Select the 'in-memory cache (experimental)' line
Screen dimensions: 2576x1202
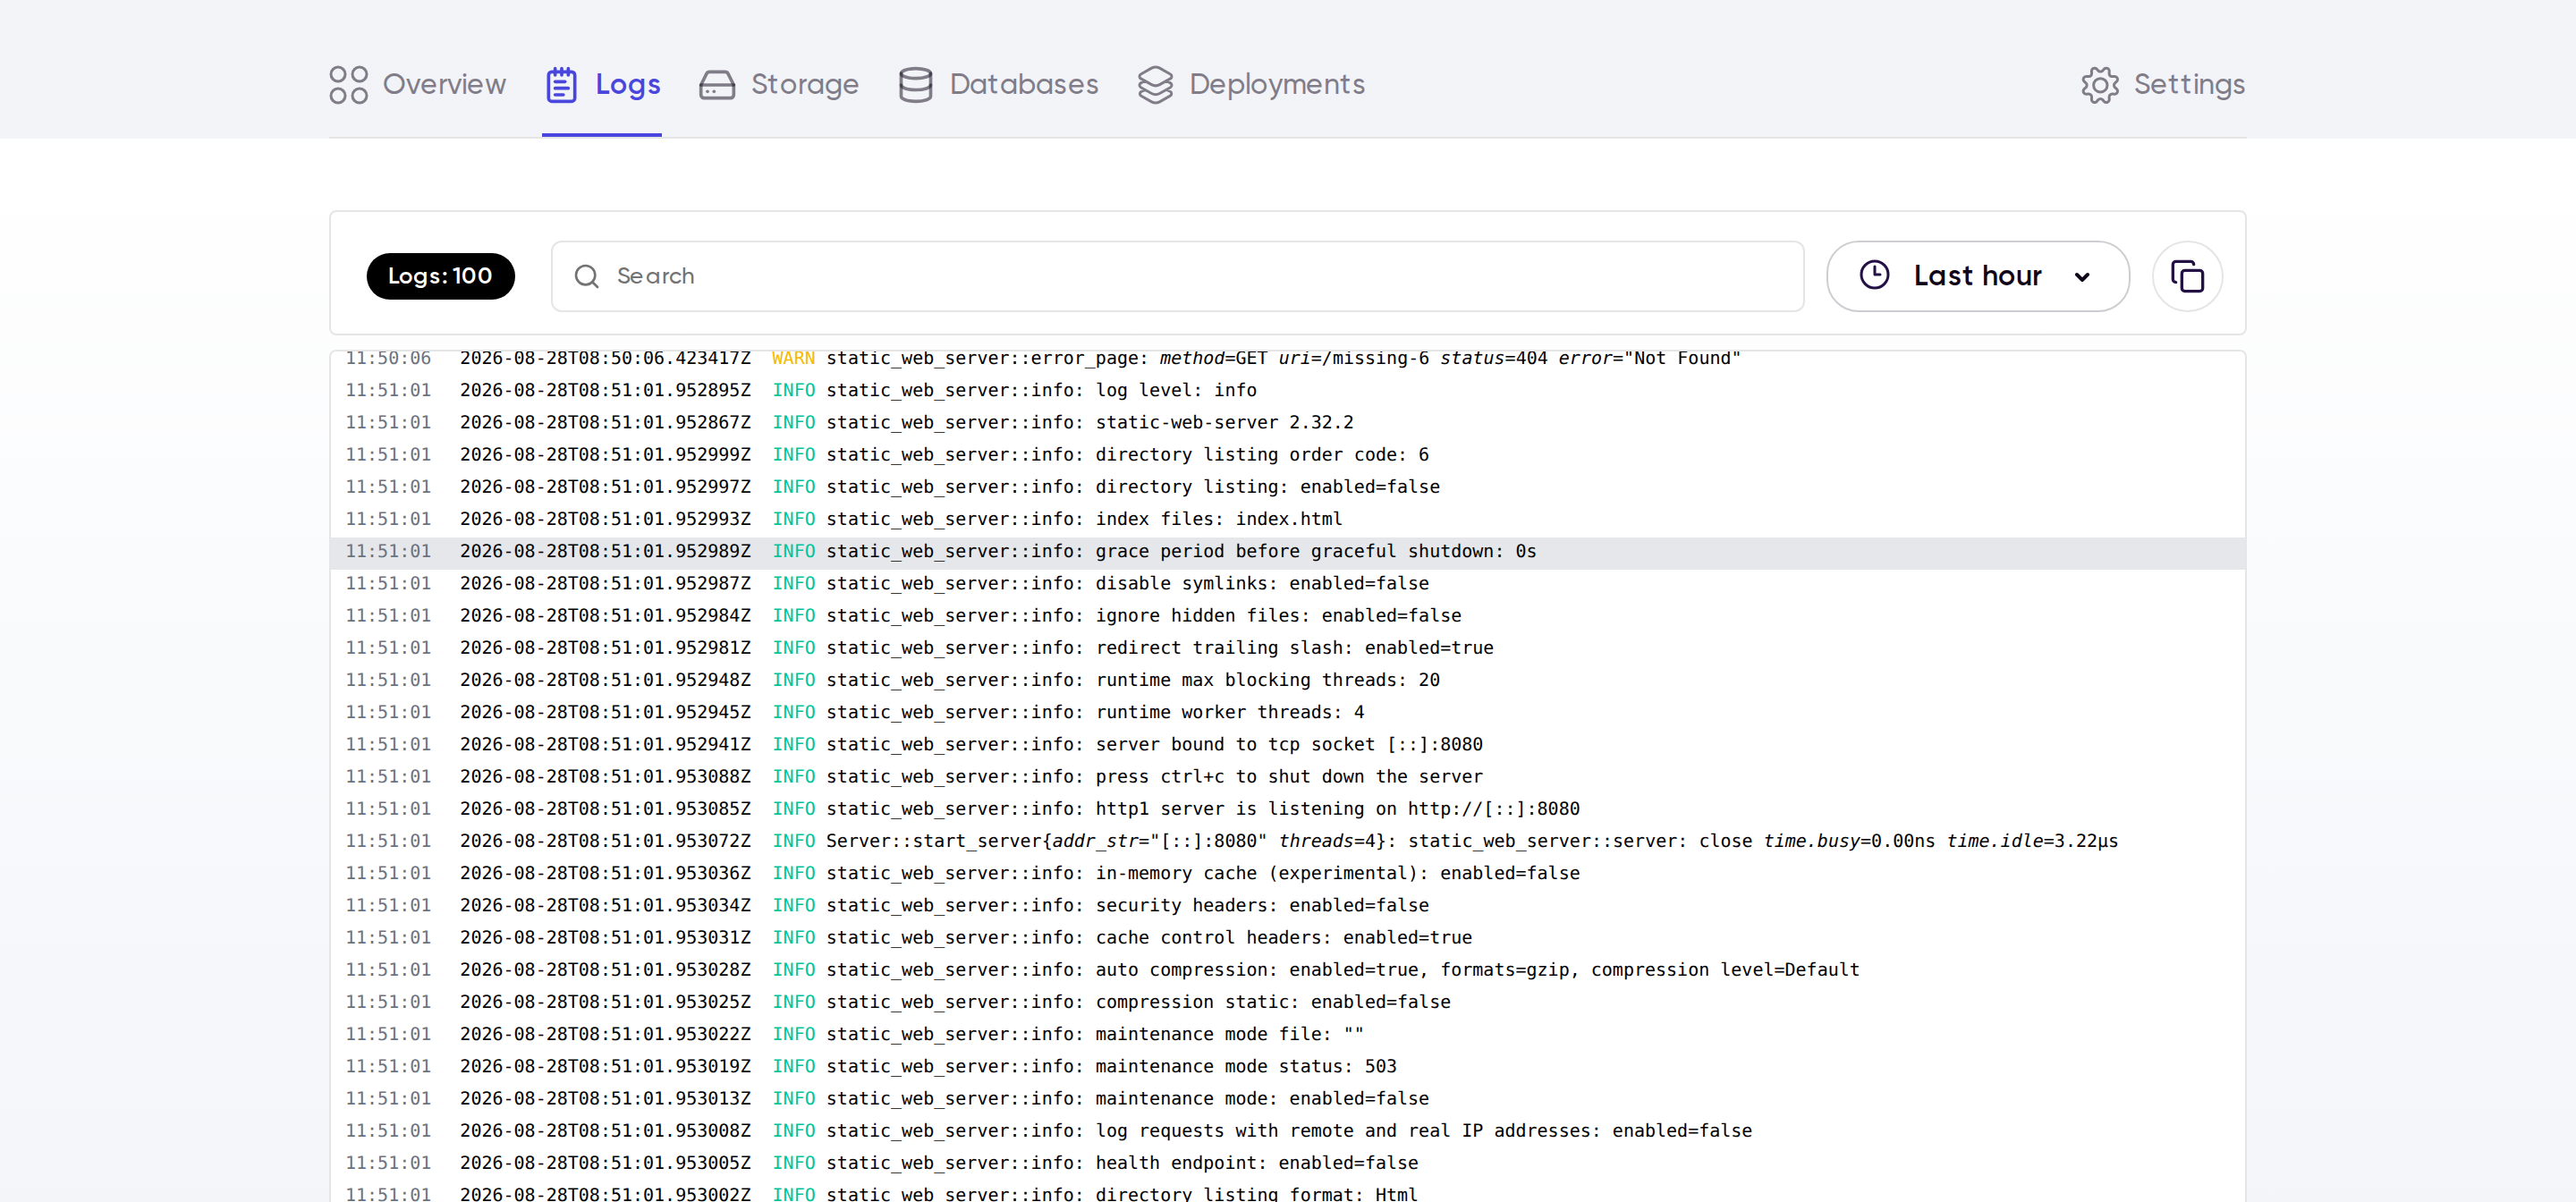pos(1287,873)
